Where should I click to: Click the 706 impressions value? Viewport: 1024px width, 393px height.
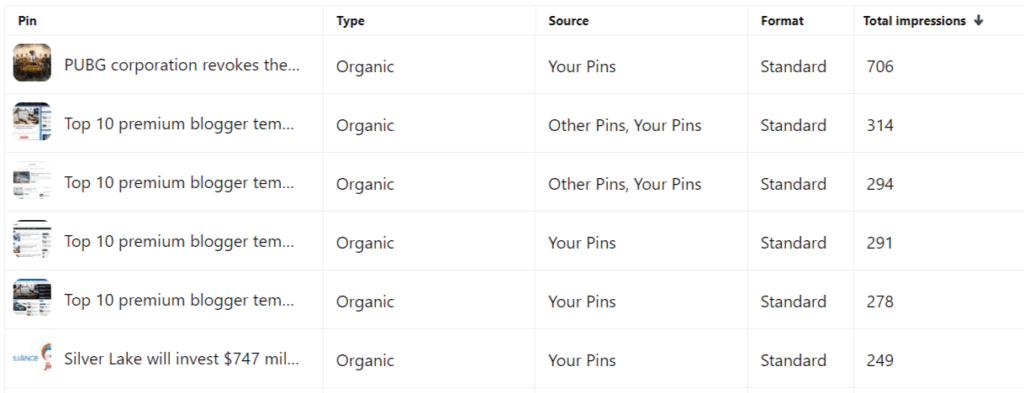tap(880, 67)
